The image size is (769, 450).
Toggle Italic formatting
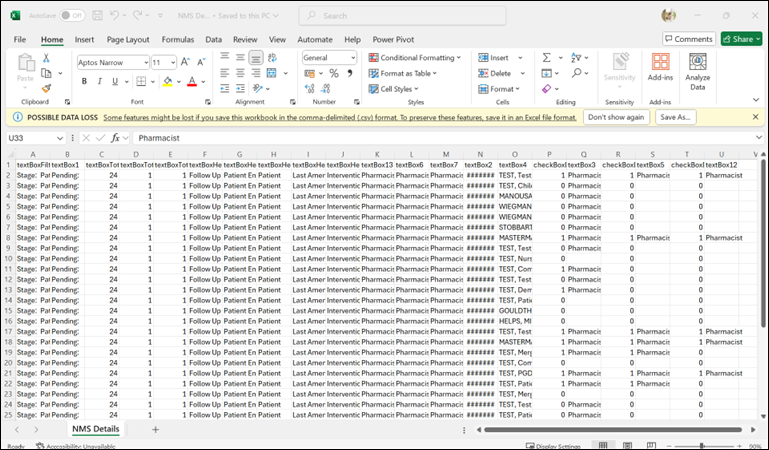100,81
